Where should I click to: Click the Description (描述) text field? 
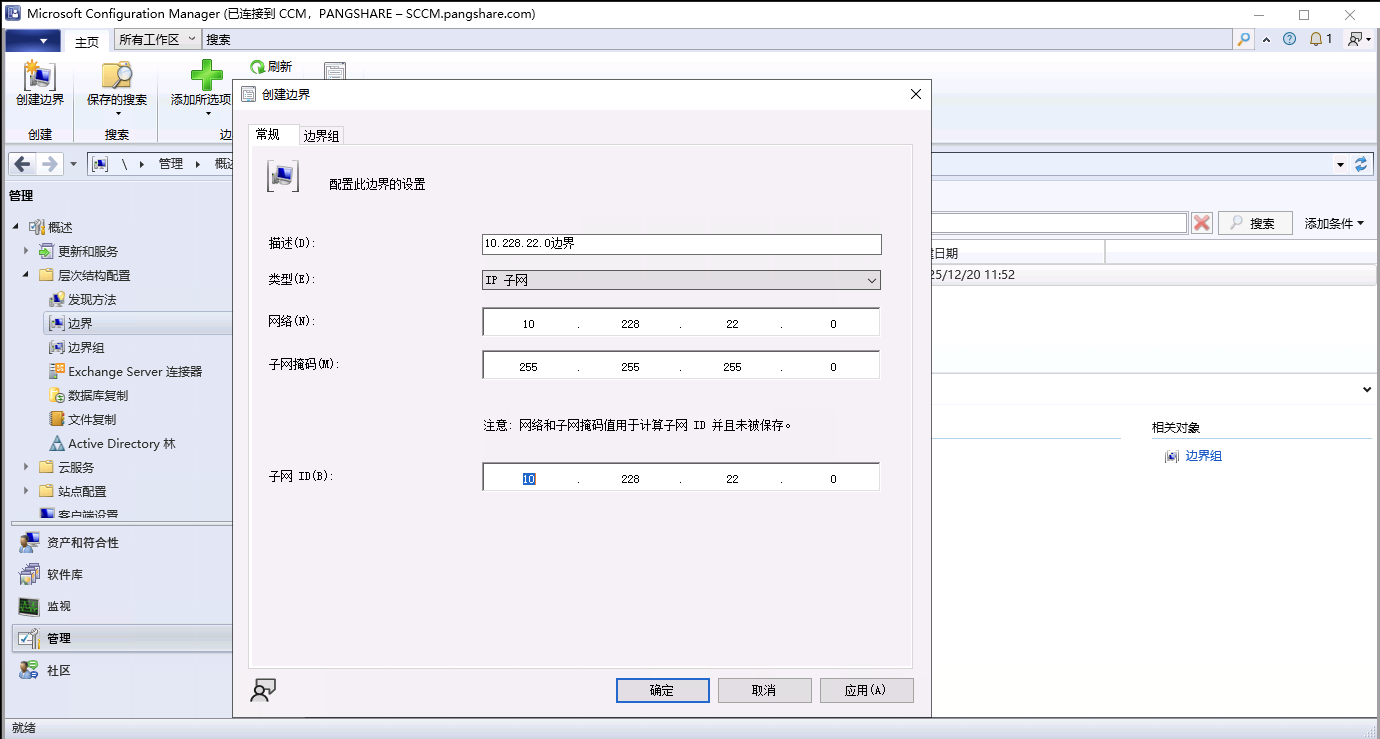[x=682, y=244]
